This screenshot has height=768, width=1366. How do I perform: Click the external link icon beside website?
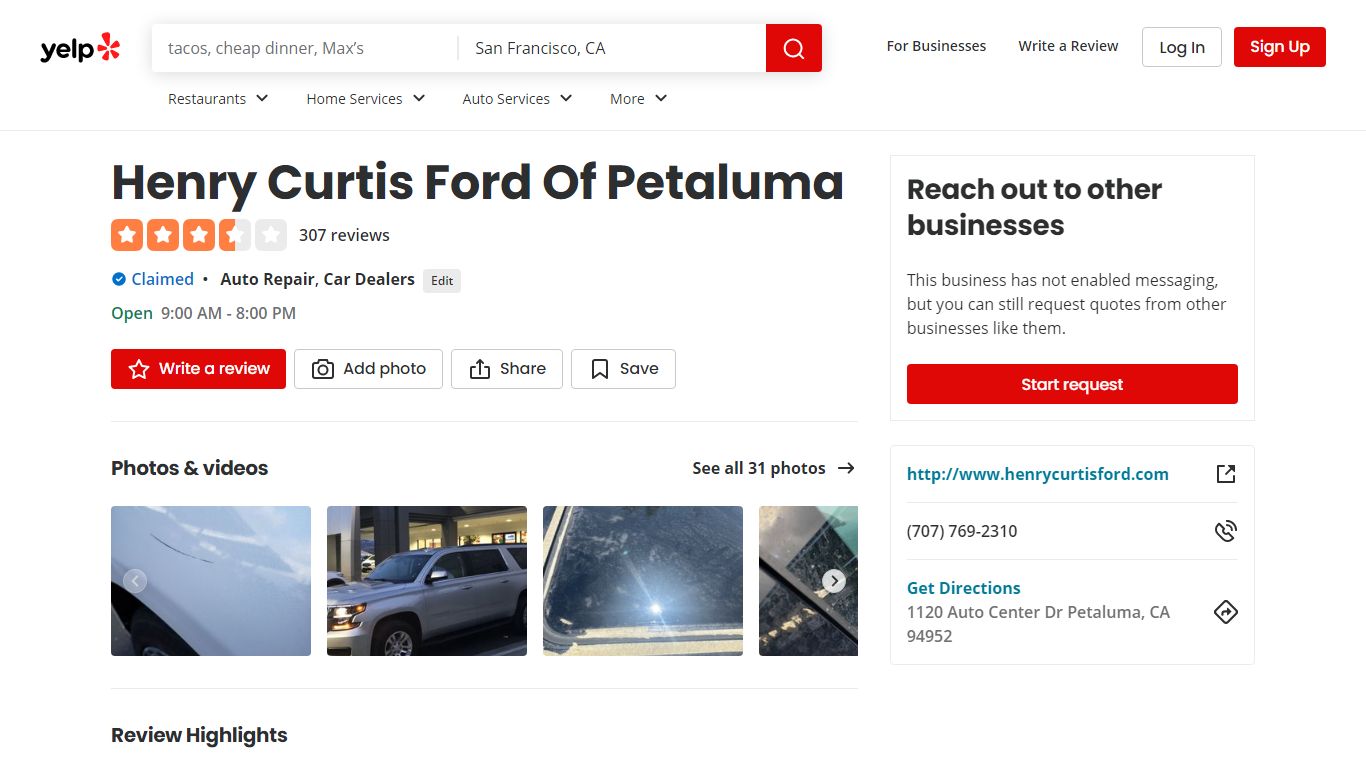1226,474
